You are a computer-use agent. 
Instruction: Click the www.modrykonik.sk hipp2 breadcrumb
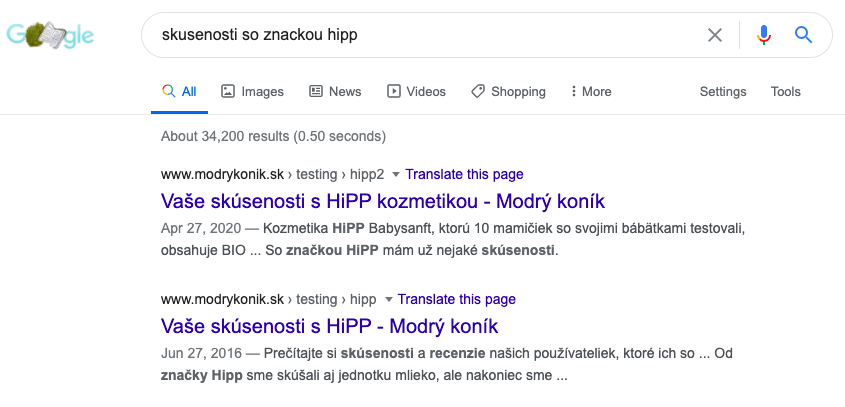click(x=272, y=175)
